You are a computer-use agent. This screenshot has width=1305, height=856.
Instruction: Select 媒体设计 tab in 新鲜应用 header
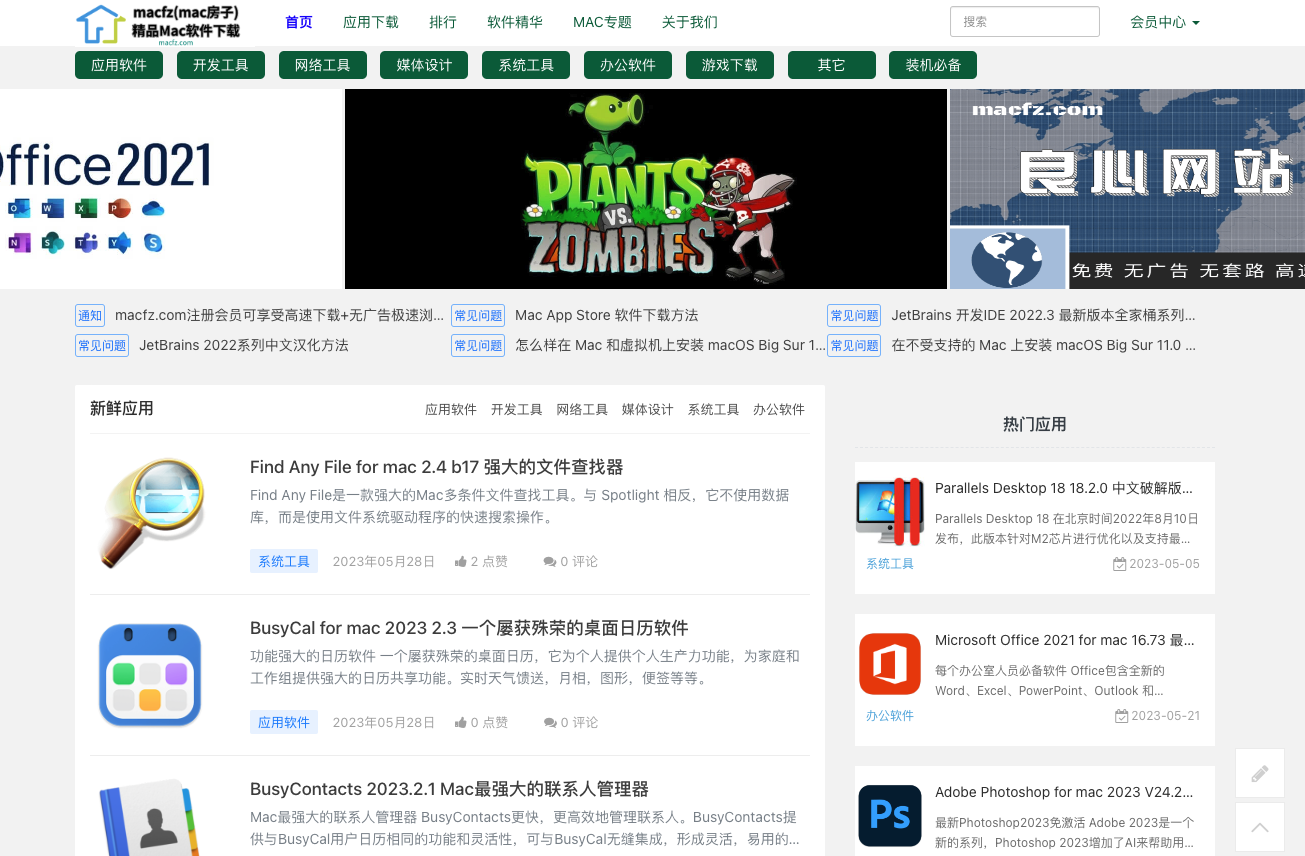[648, 410]
